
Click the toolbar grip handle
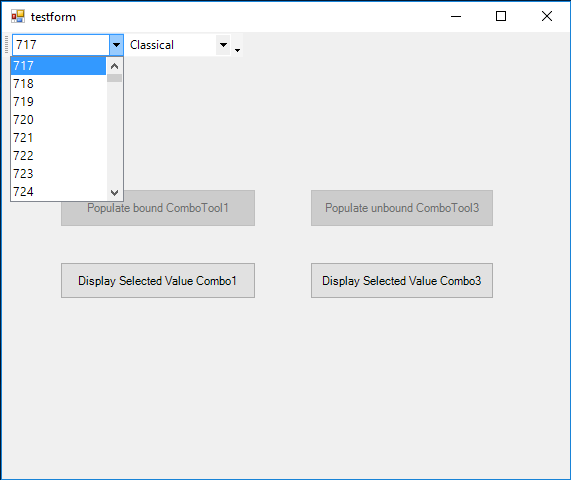click(6, 45)
